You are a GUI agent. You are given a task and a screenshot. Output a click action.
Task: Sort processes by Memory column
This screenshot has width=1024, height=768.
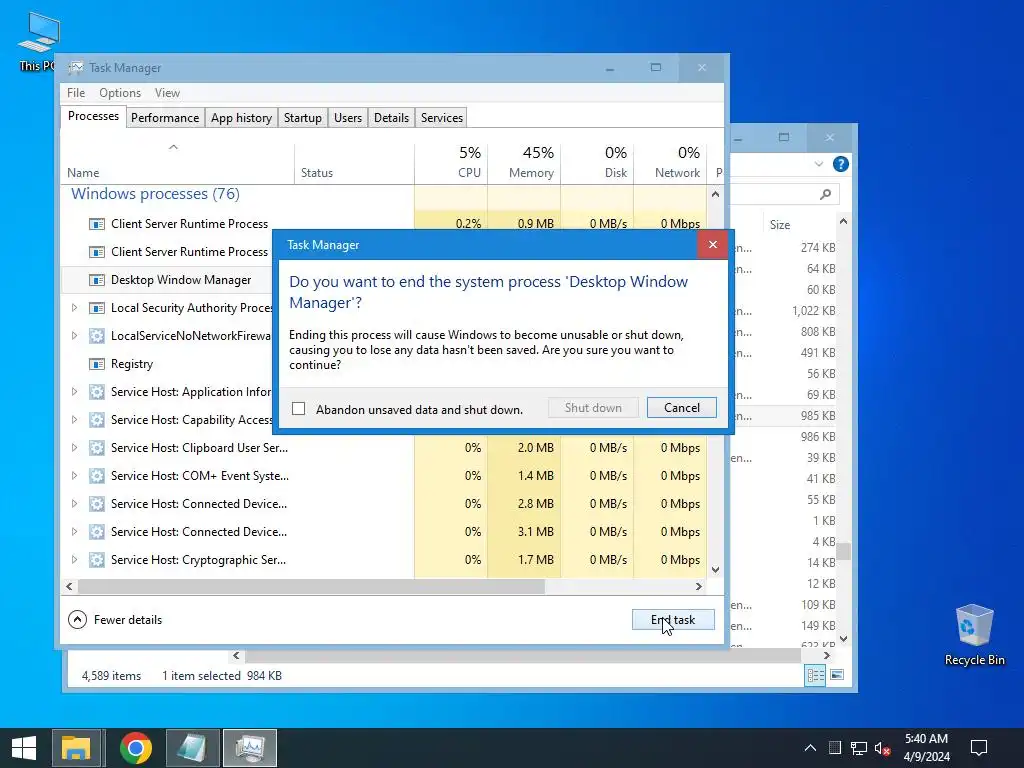[524, 163]
